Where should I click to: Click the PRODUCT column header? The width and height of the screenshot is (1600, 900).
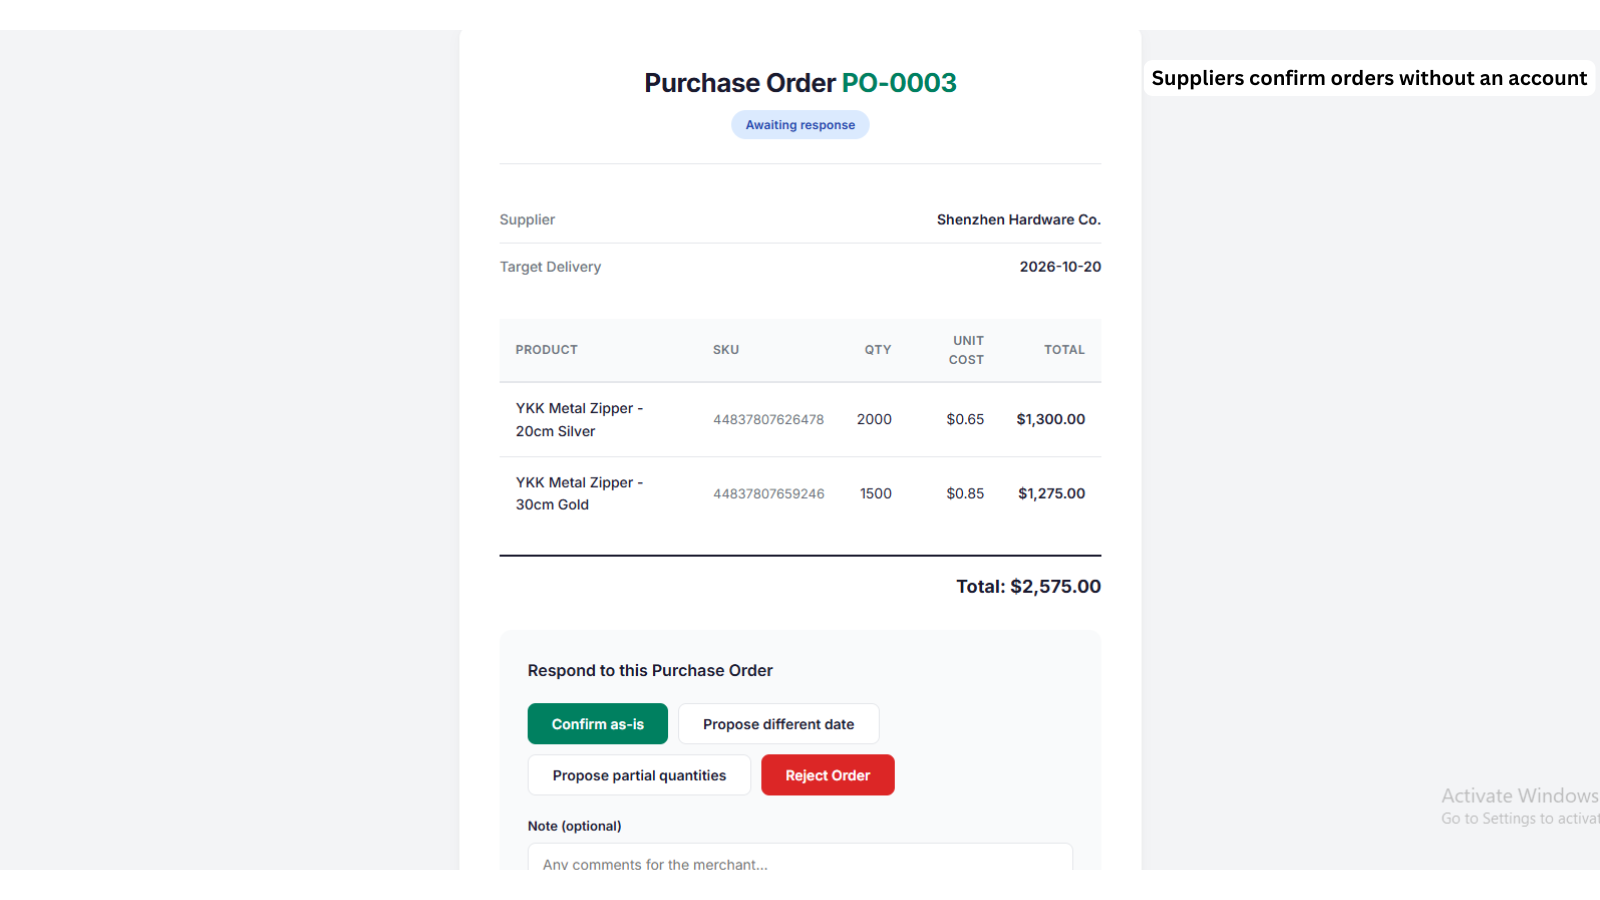[x=546, y=350]
